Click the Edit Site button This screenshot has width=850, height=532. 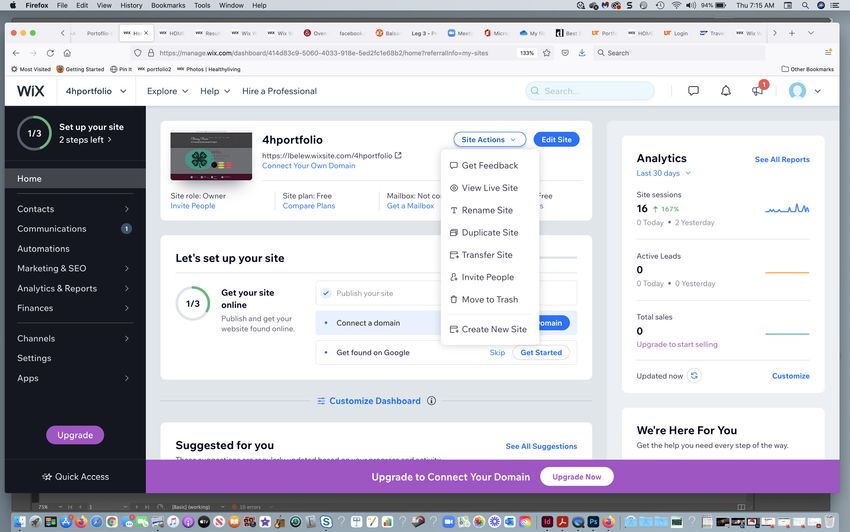(x=556, y=139)
